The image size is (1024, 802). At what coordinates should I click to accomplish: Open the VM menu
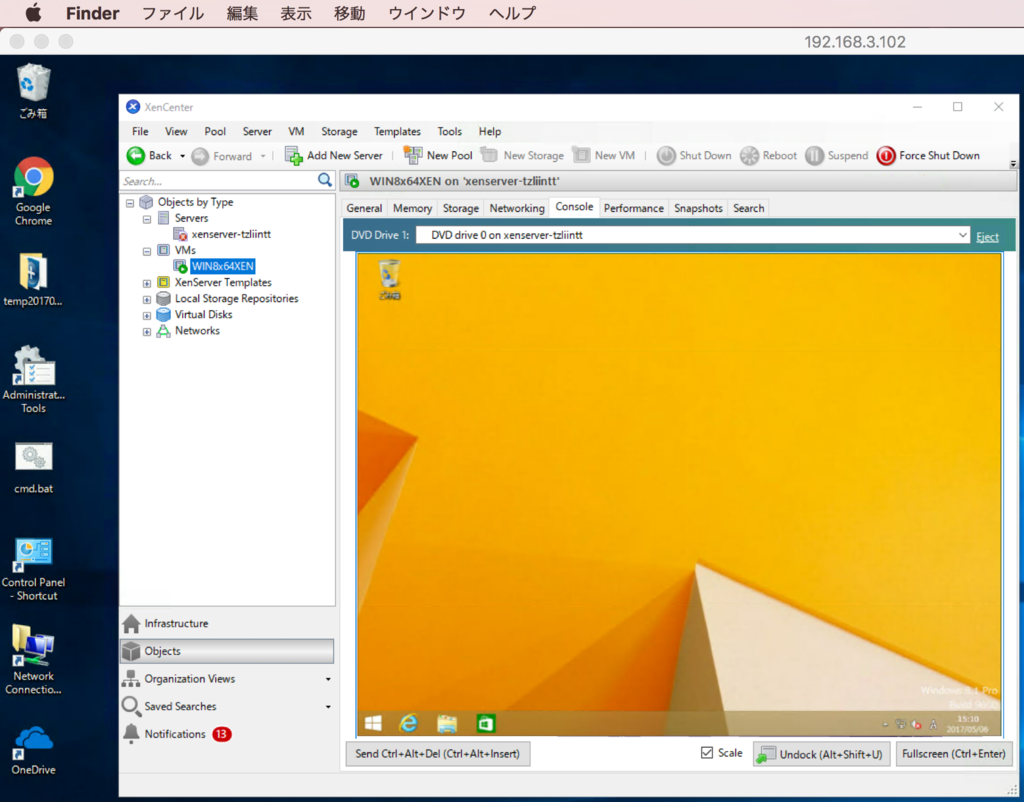click(x=296, y=131)
